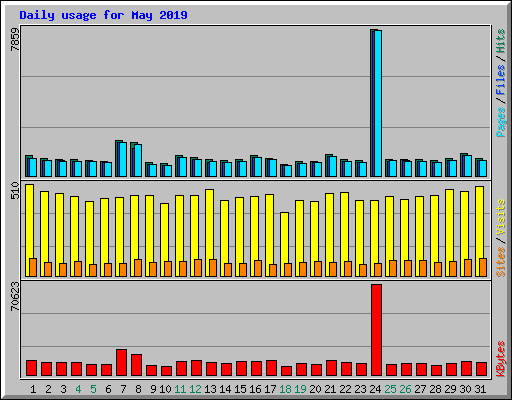512x400 pixels.
Task: Select the cyan hits bar for day 1
Action: 33,167
